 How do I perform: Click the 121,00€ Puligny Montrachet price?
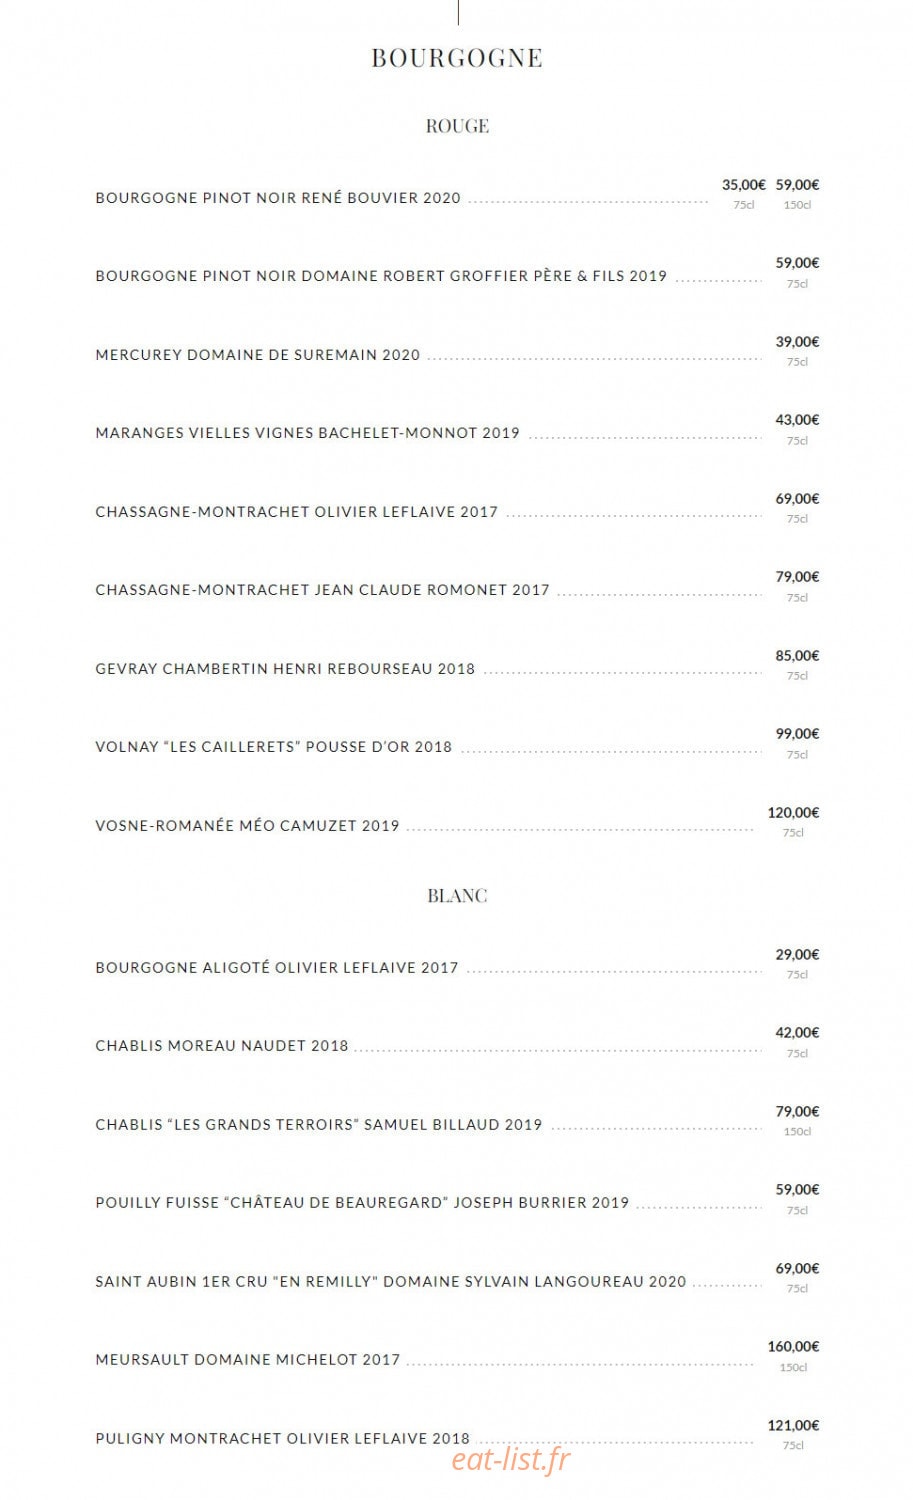click(x=793, y=1426)
